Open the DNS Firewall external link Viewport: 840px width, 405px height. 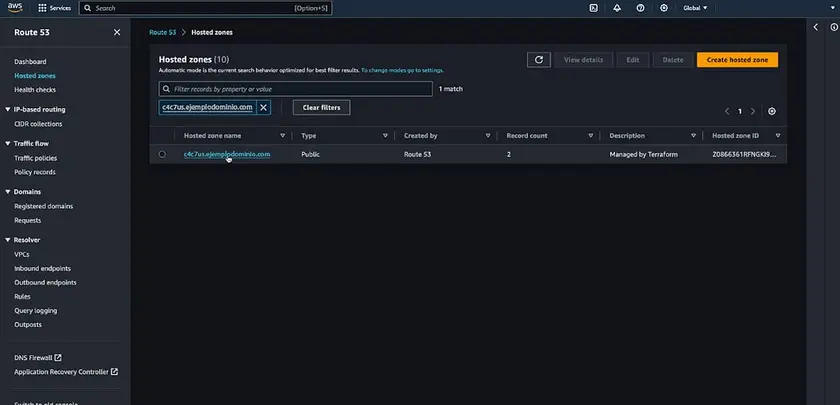38,357
